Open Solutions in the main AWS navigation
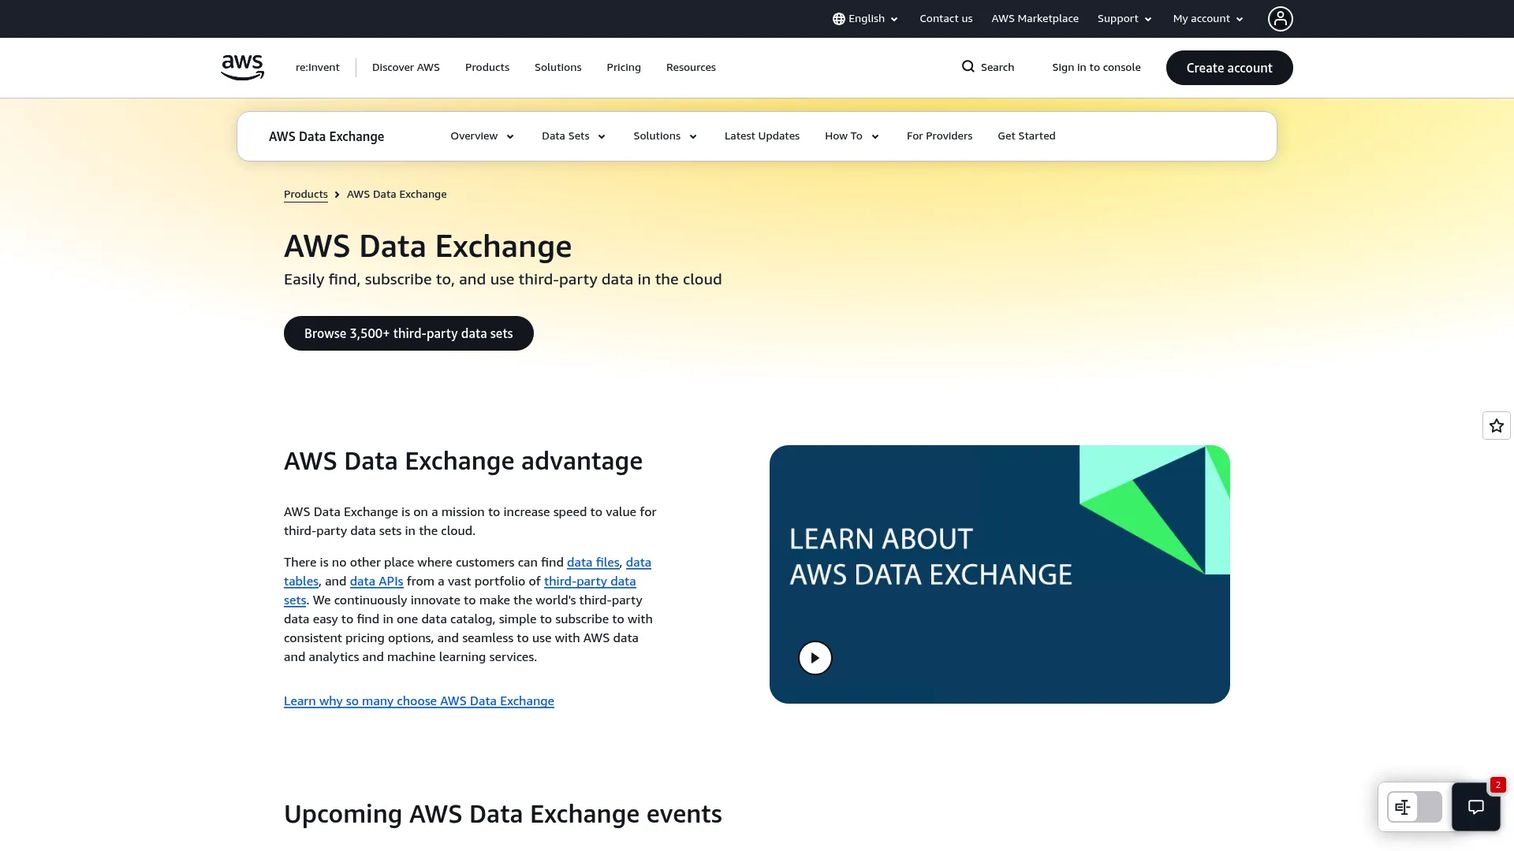1514x851 pixels. [558, 67]
